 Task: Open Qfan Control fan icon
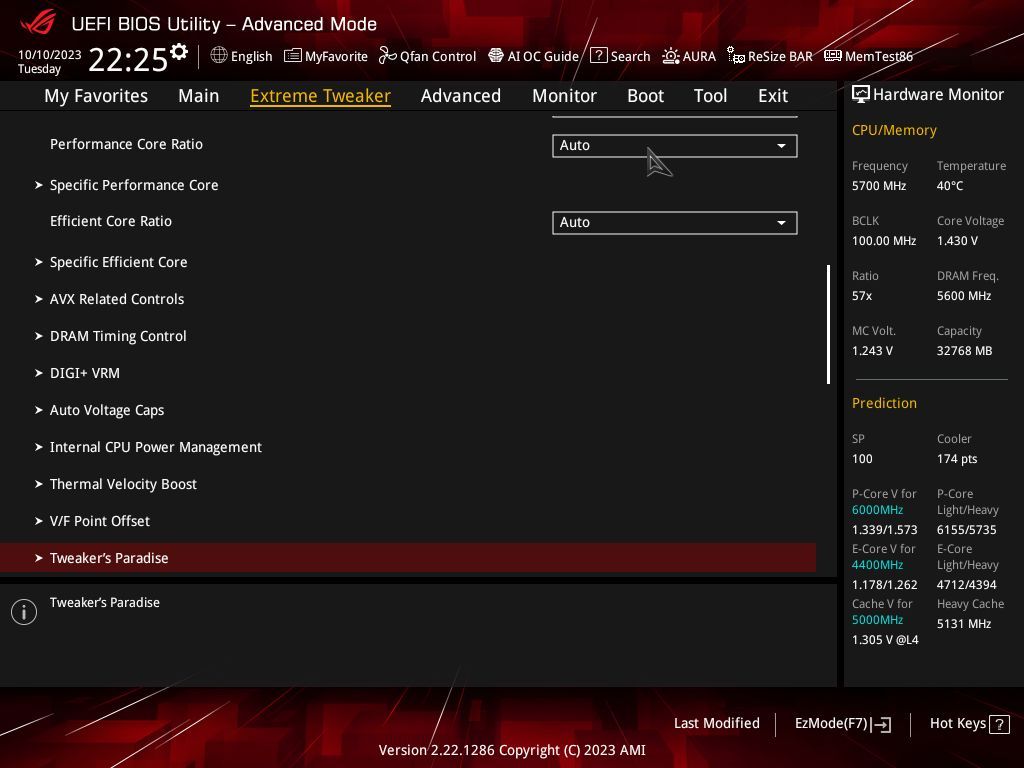coord(387,56)
